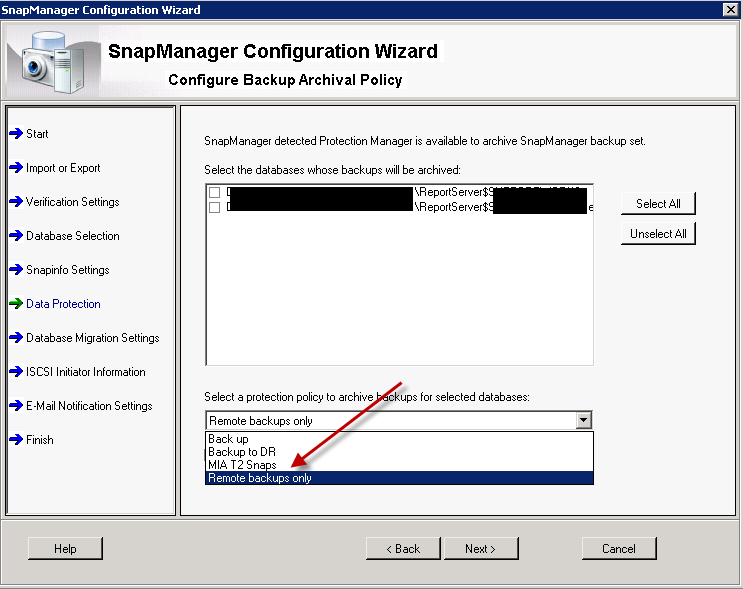Click the Unselect All button
Screen dimensions: 743x589
click(x=658, y=234)
